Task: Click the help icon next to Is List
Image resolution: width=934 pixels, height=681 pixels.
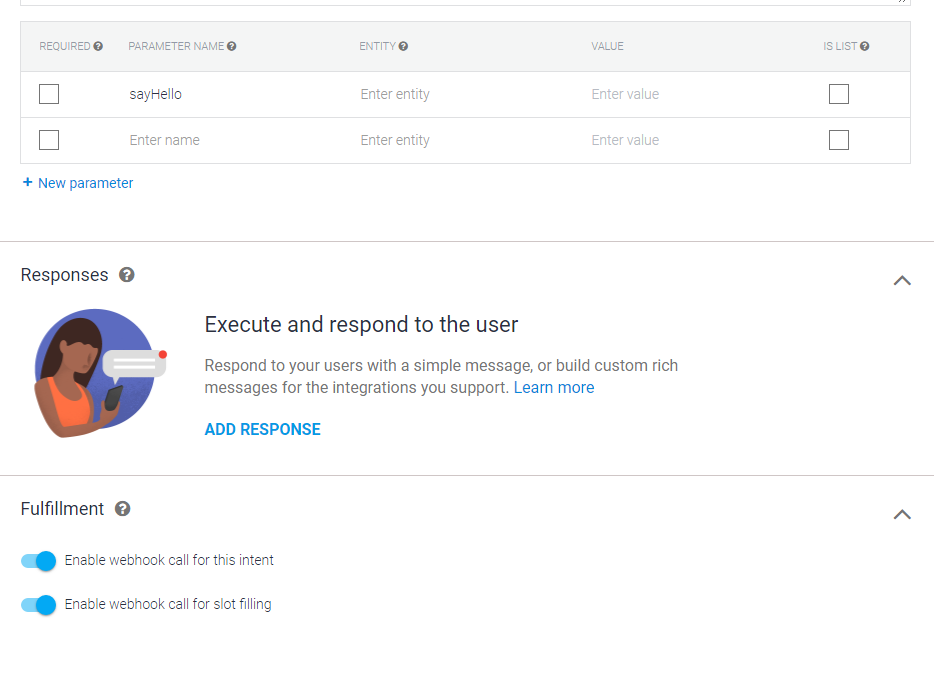Action: pos(864,47)
